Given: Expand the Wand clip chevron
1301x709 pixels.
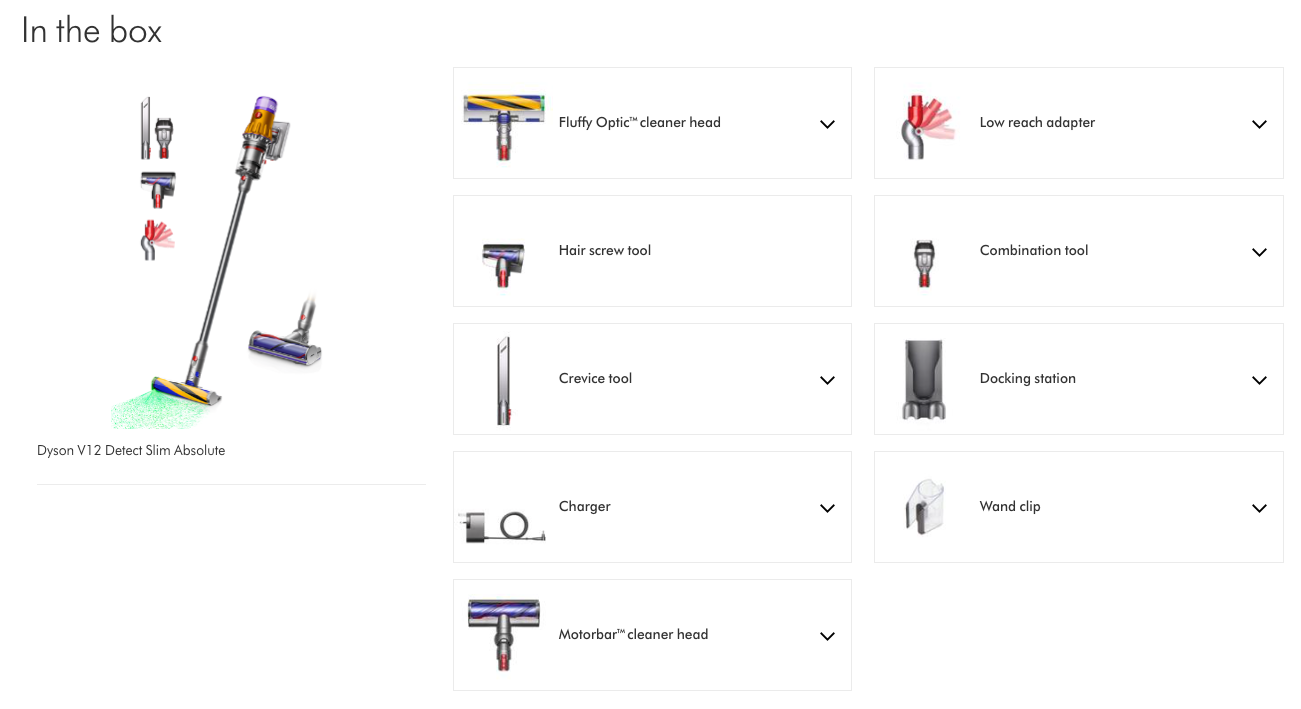Looking at the screenshot, I should (1259, 508).
